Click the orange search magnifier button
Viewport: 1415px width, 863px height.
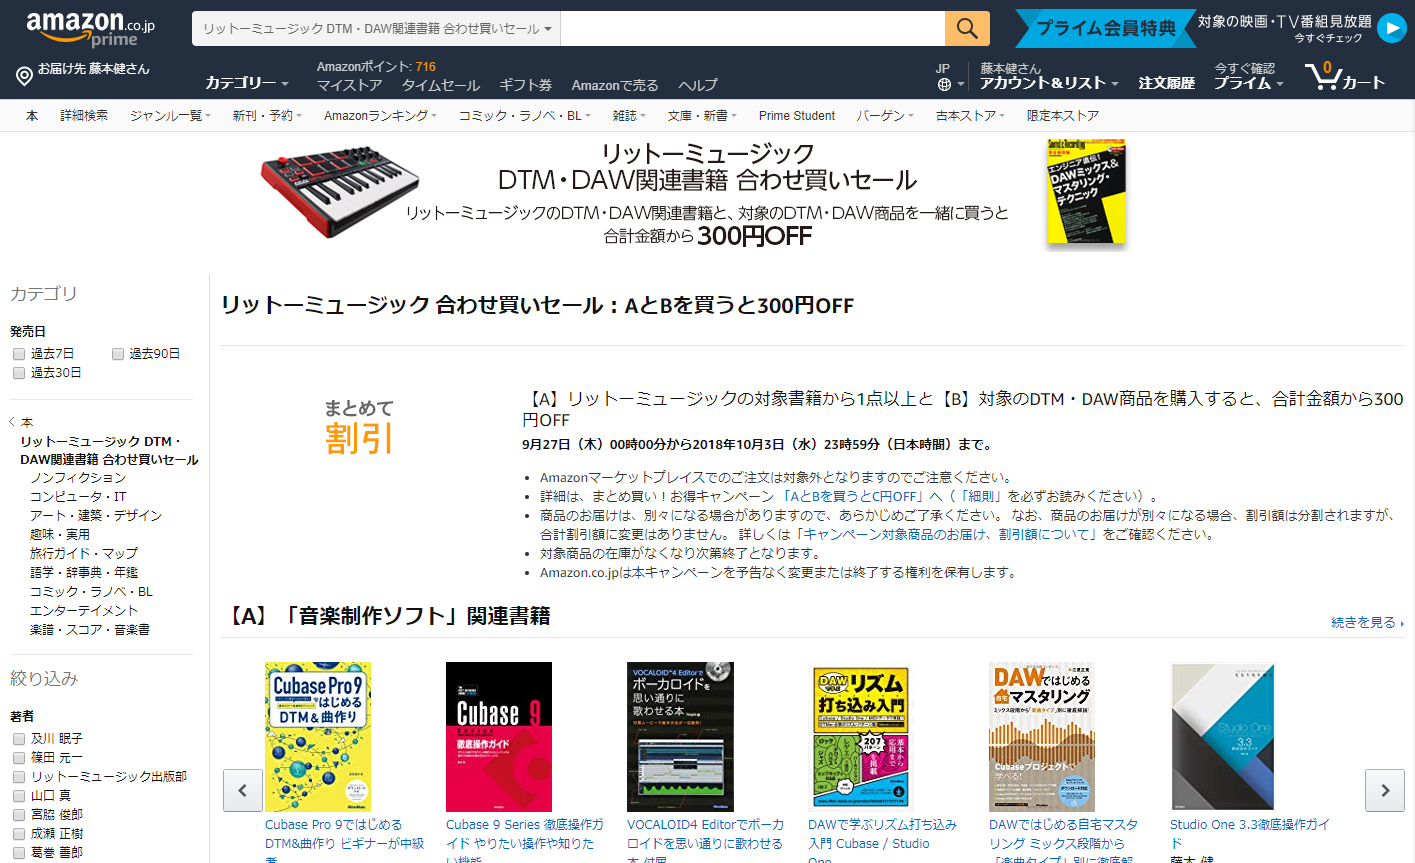coord(967,28)
